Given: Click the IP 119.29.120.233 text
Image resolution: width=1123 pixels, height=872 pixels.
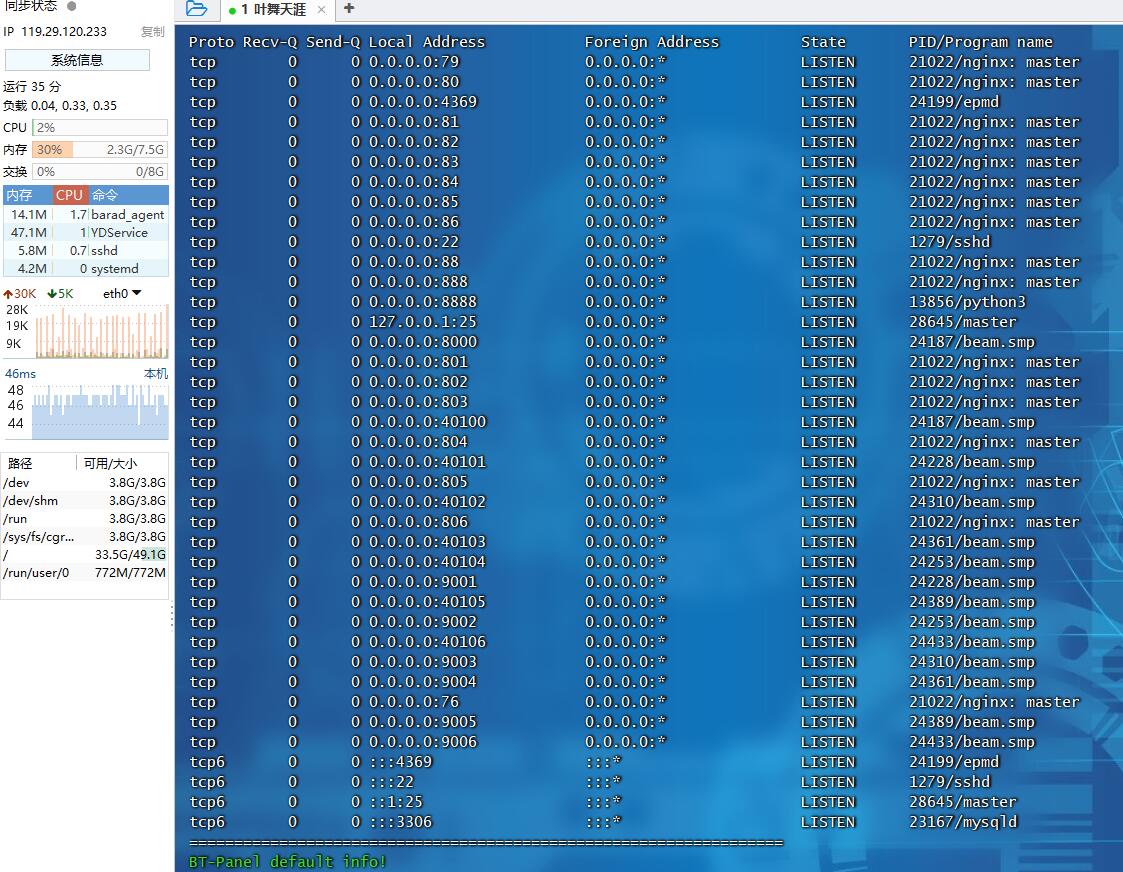Looking at the screenshot, I should tap(55, 32).
